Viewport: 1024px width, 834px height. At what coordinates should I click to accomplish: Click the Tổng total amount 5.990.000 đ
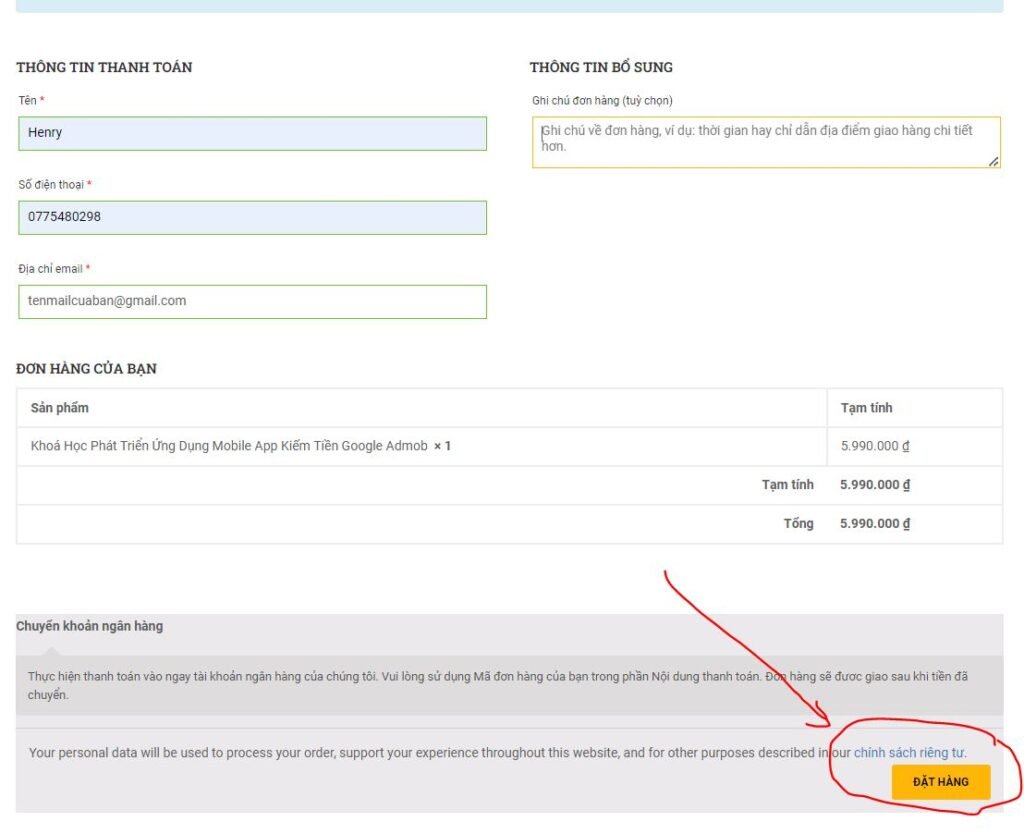click(x=875, y=523)
